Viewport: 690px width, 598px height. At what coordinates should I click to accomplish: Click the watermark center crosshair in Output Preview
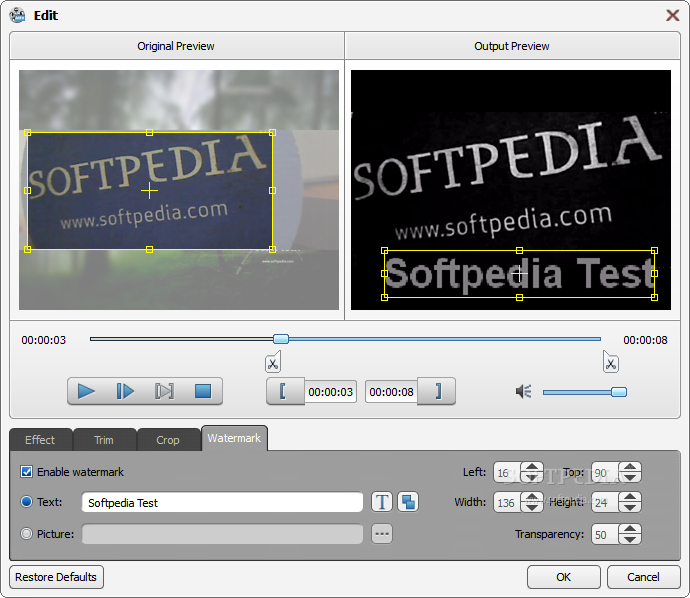click(519, 274)
